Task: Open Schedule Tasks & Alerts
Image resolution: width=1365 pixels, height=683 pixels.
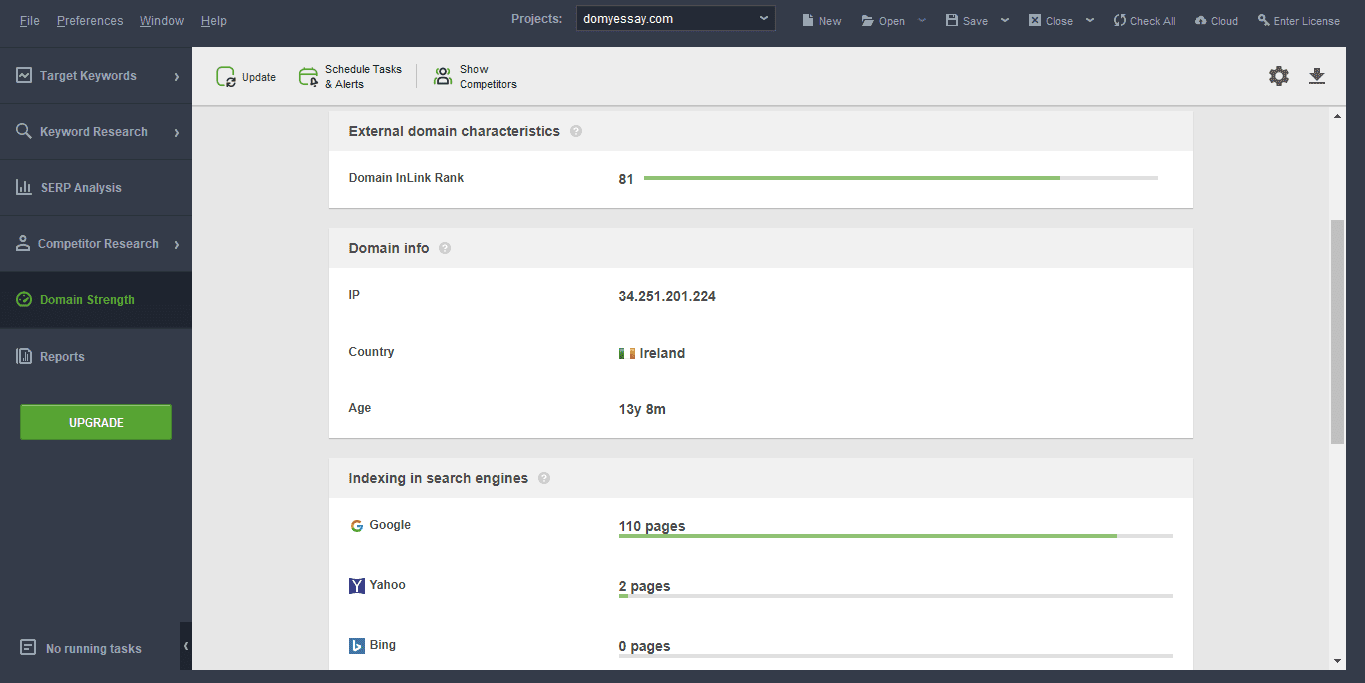Action: 306,76
